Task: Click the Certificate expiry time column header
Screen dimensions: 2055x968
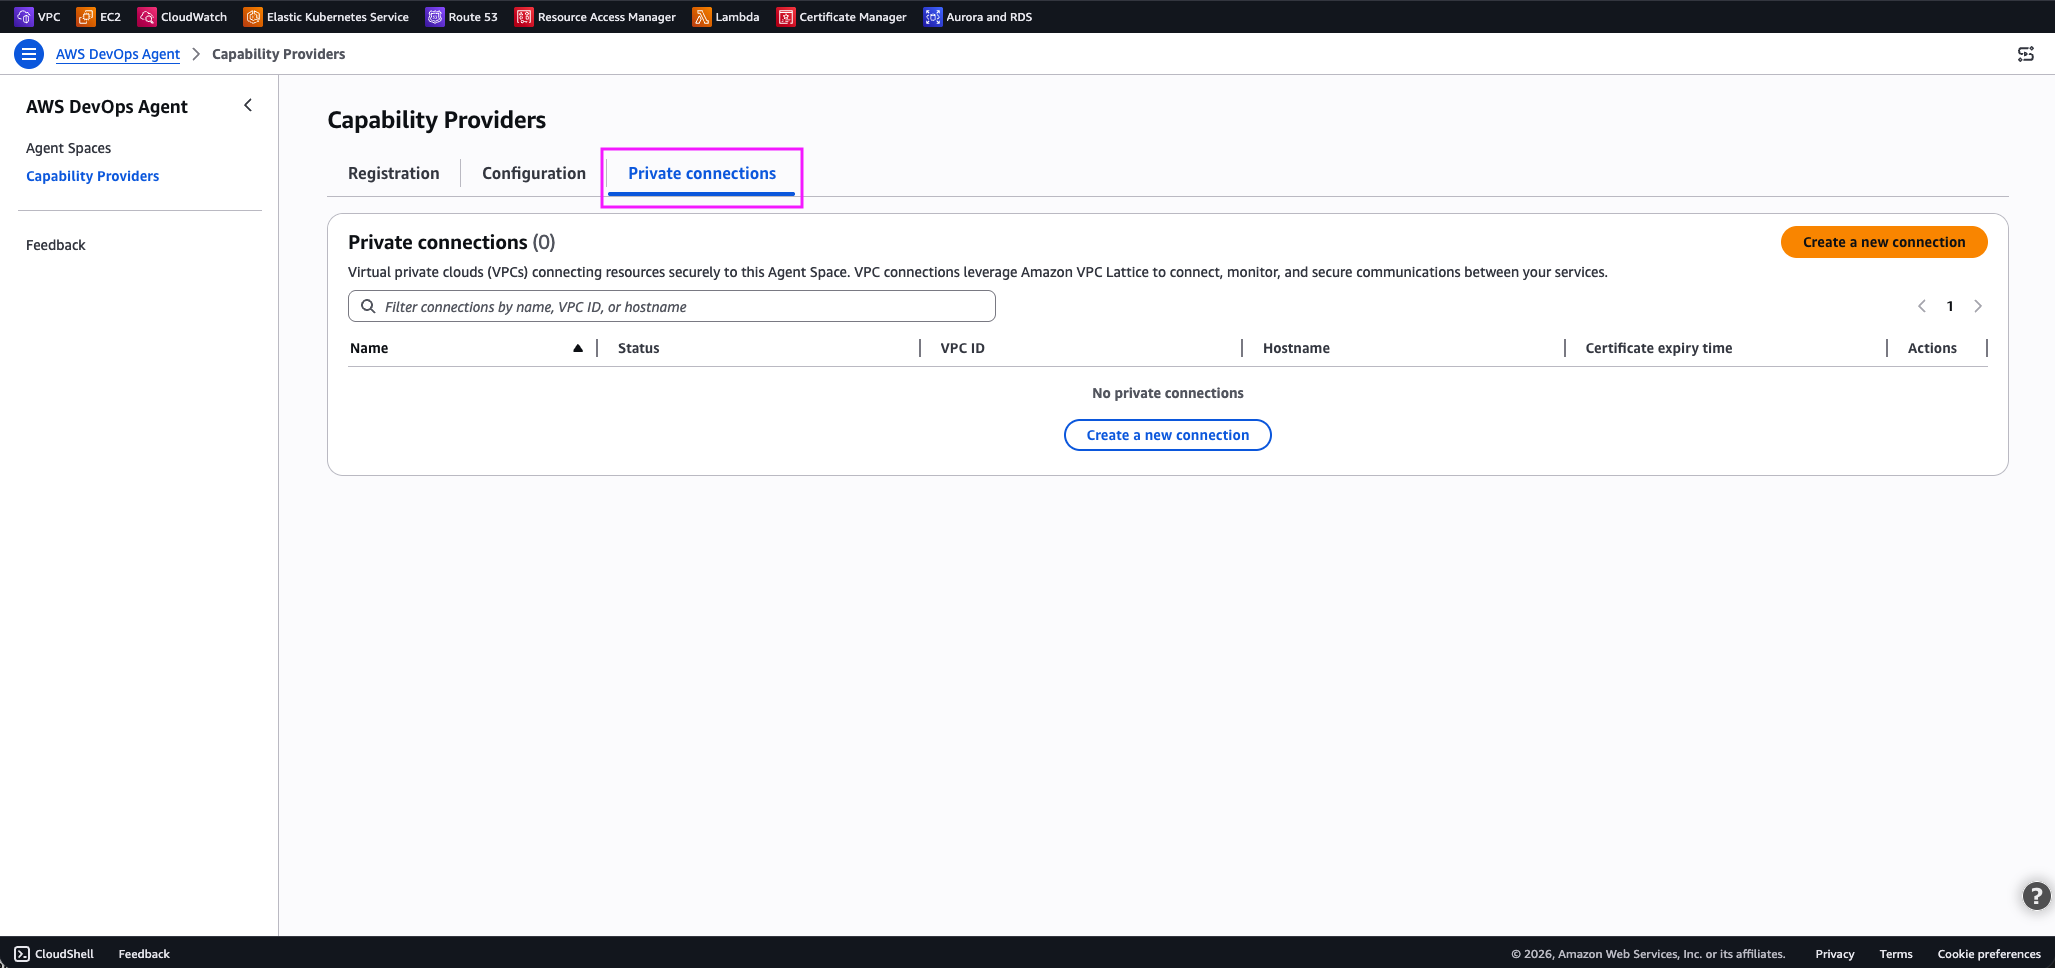Action: coord(1659,348)
